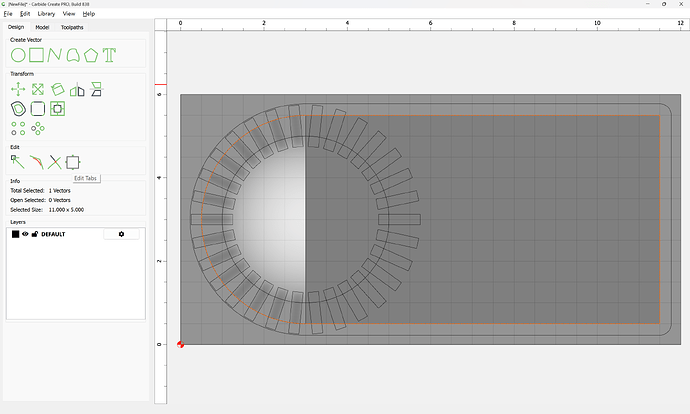Toggle visibility of the DEFAULT layer
Screen dimensions: 690x414
tap(25, 234)
